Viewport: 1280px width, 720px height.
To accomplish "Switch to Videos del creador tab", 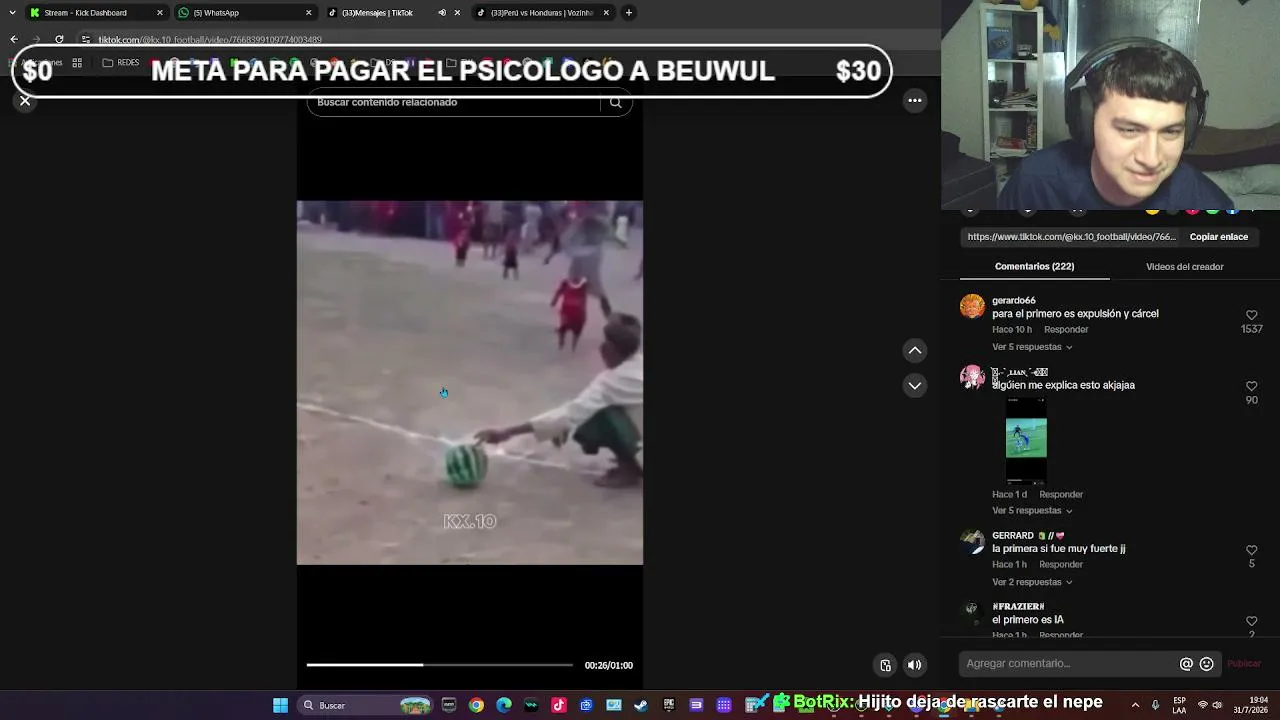I will pyautogui.click(x=1184, y=267).
